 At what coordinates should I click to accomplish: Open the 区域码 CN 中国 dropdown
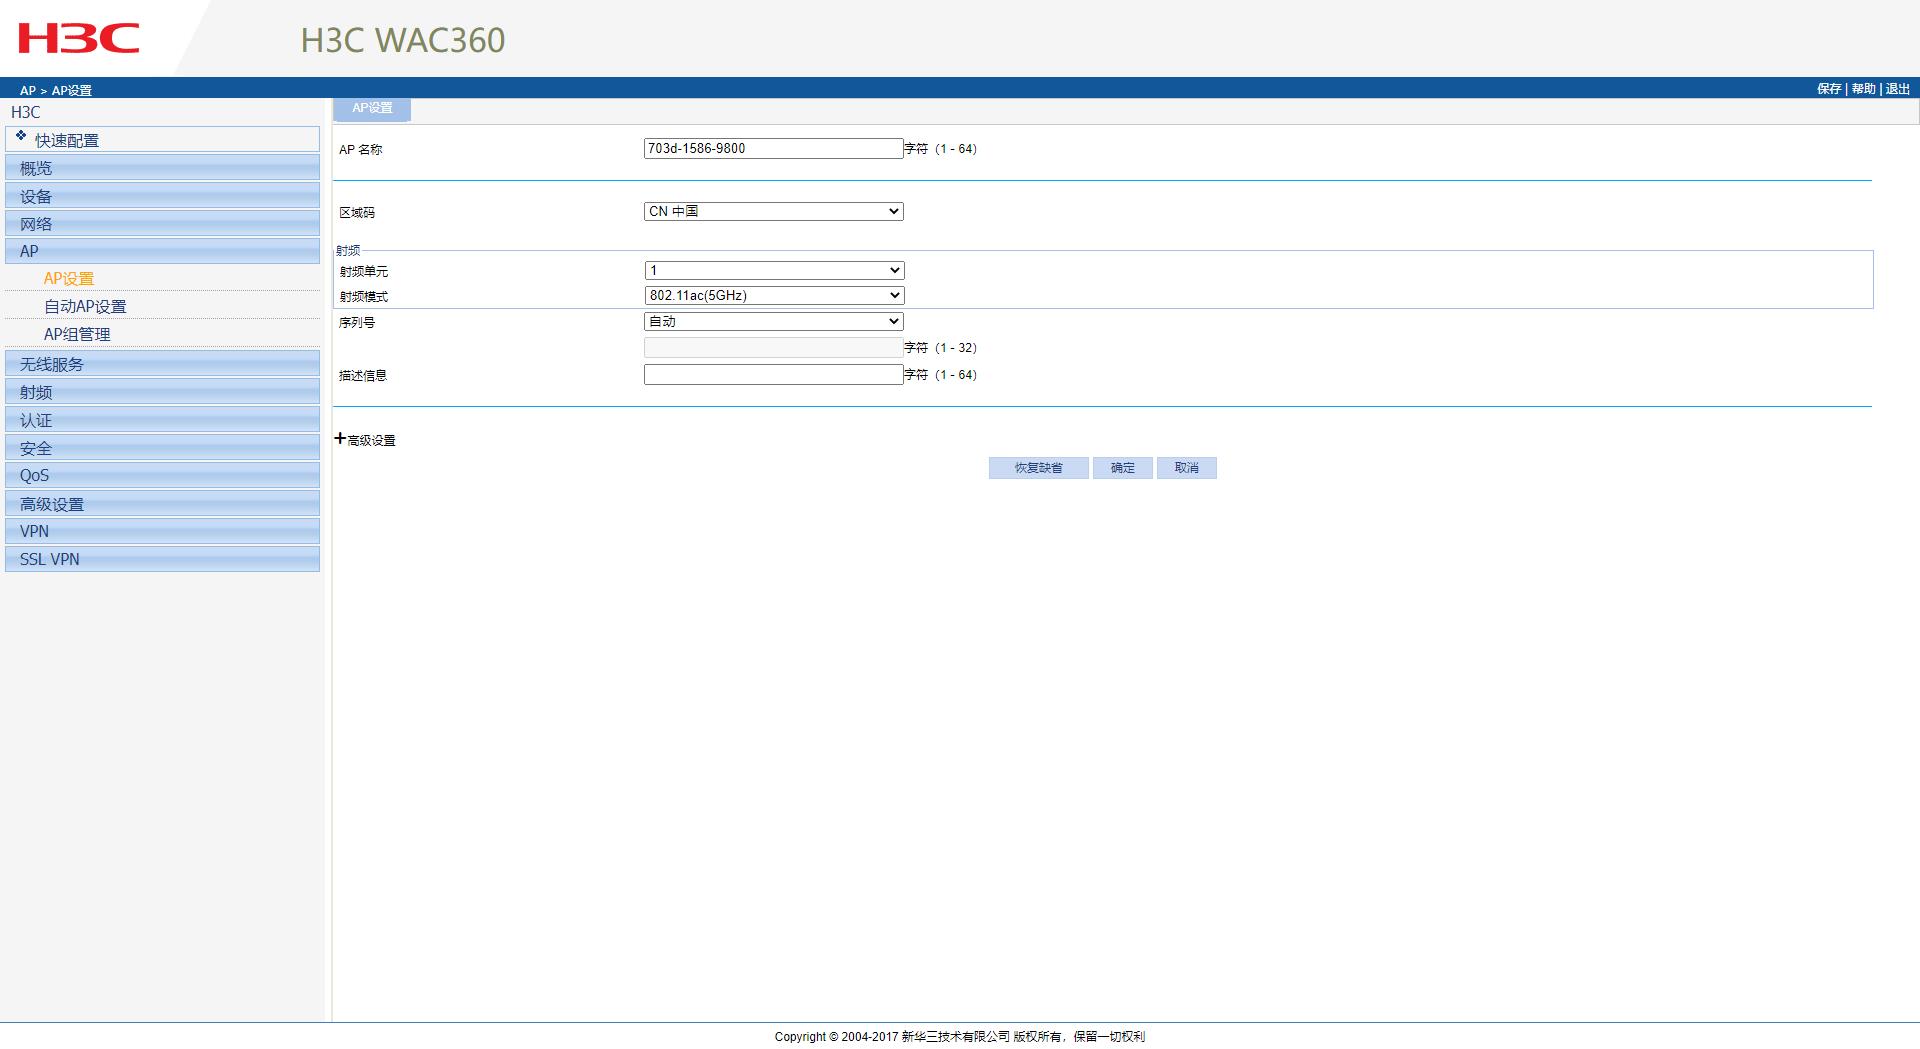[774, 211]
